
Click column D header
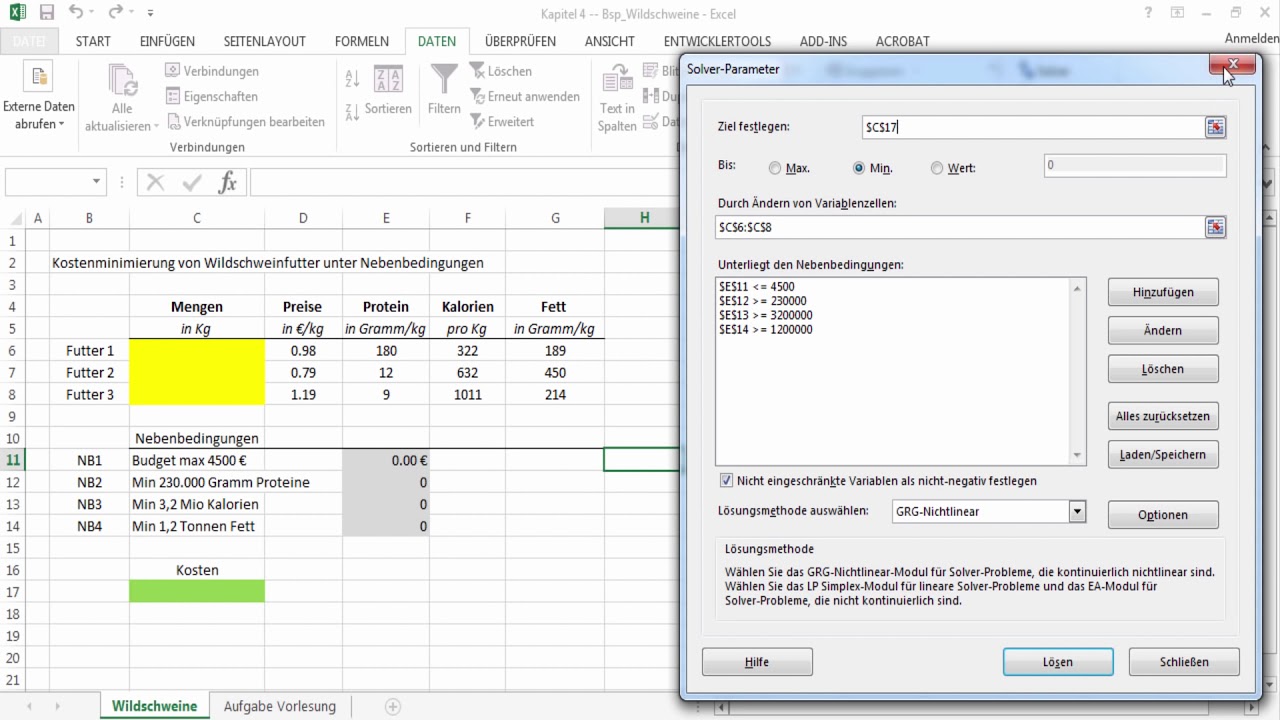303,218
